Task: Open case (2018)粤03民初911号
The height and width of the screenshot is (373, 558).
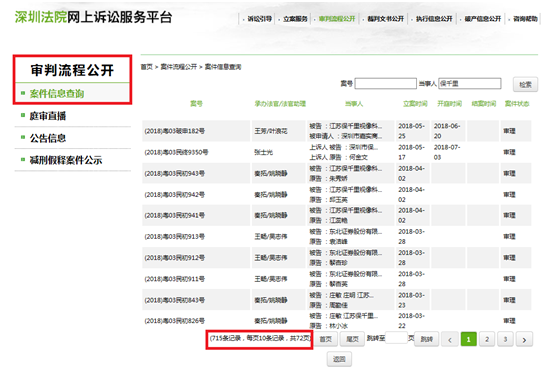Action: pyautogui.click(x=174, y=279)
